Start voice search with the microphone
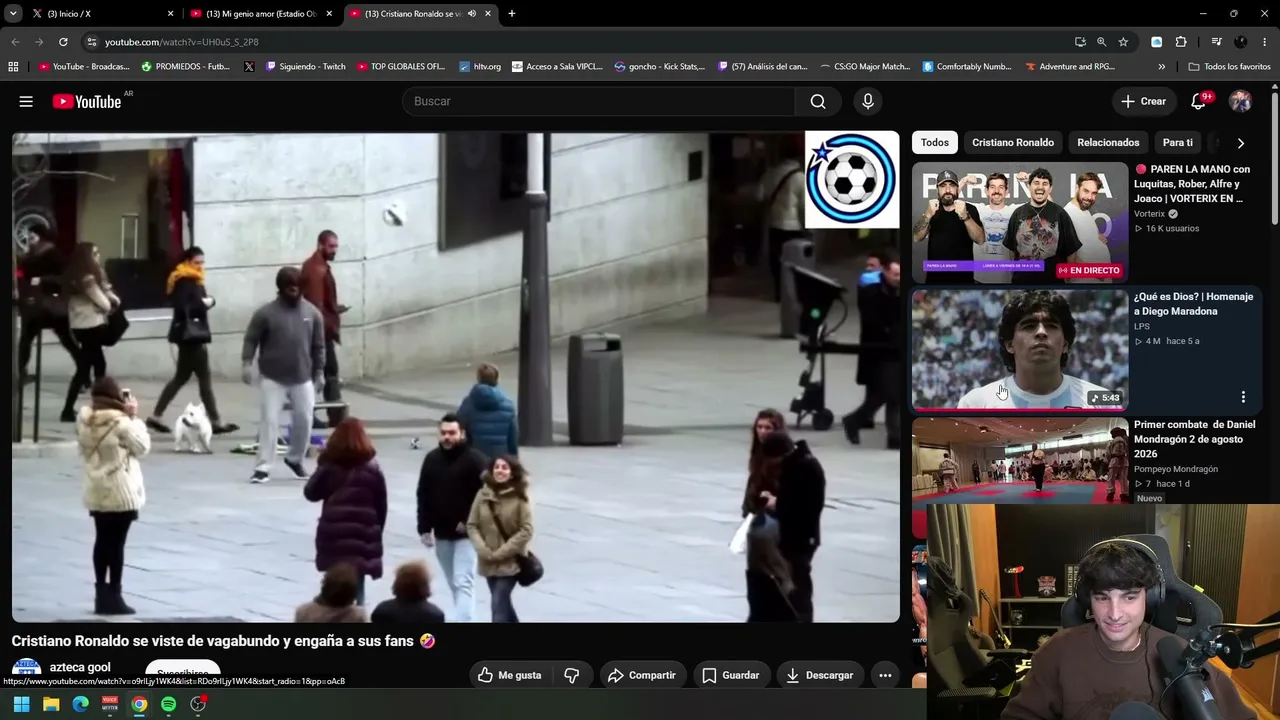This screenshot has height=720, width=1280. [867, 101]
